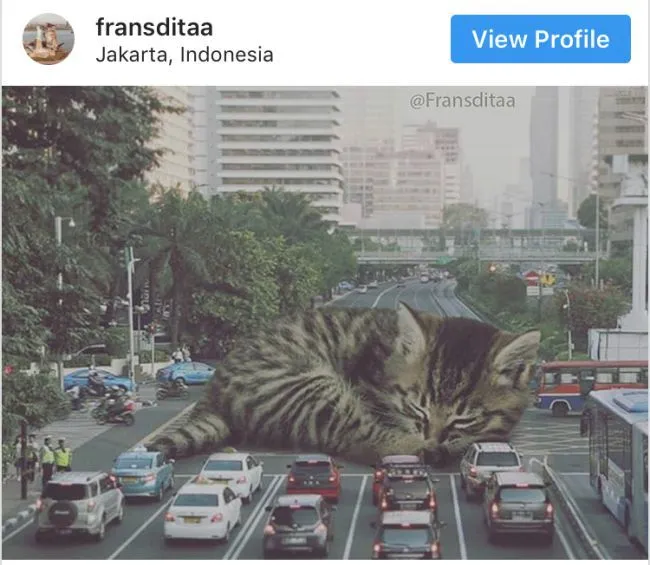650x565 pixels.
Task: Click the @Fransditaa watermark on the photo
Action: coord(462,100)
